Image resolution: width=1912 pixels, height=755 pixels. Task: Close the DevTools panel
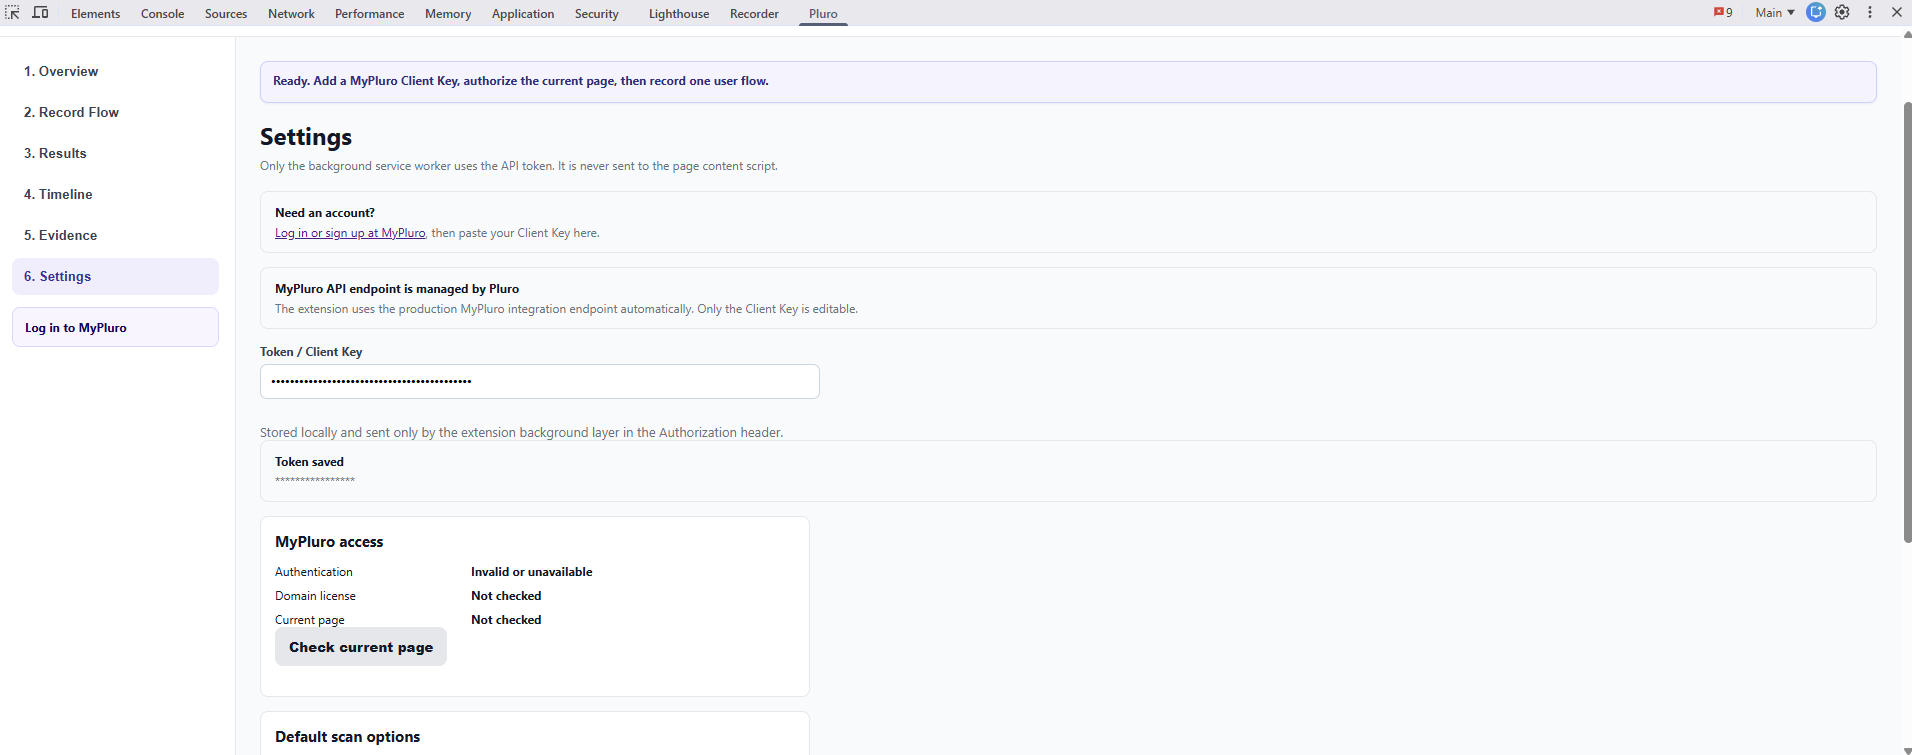point(1897,13)
